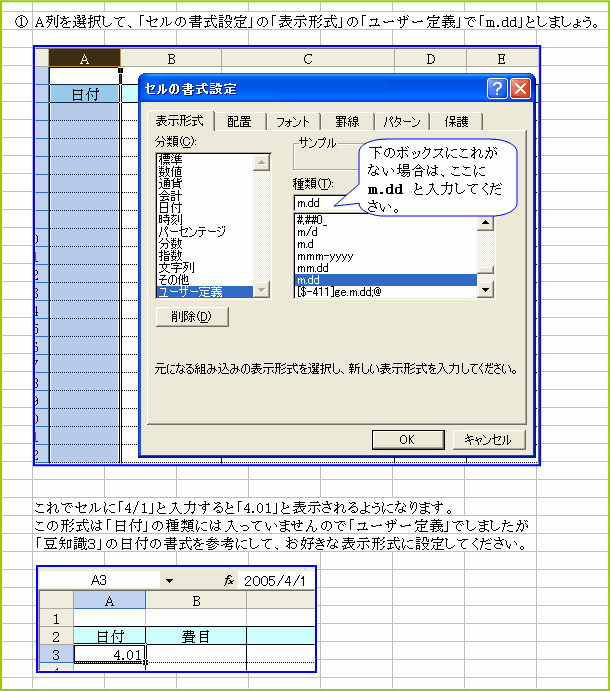Choose the #,##0_ format entry
The height and width of the screenshot is (691, 610).
pyautogui.click(x=386, y=220)
